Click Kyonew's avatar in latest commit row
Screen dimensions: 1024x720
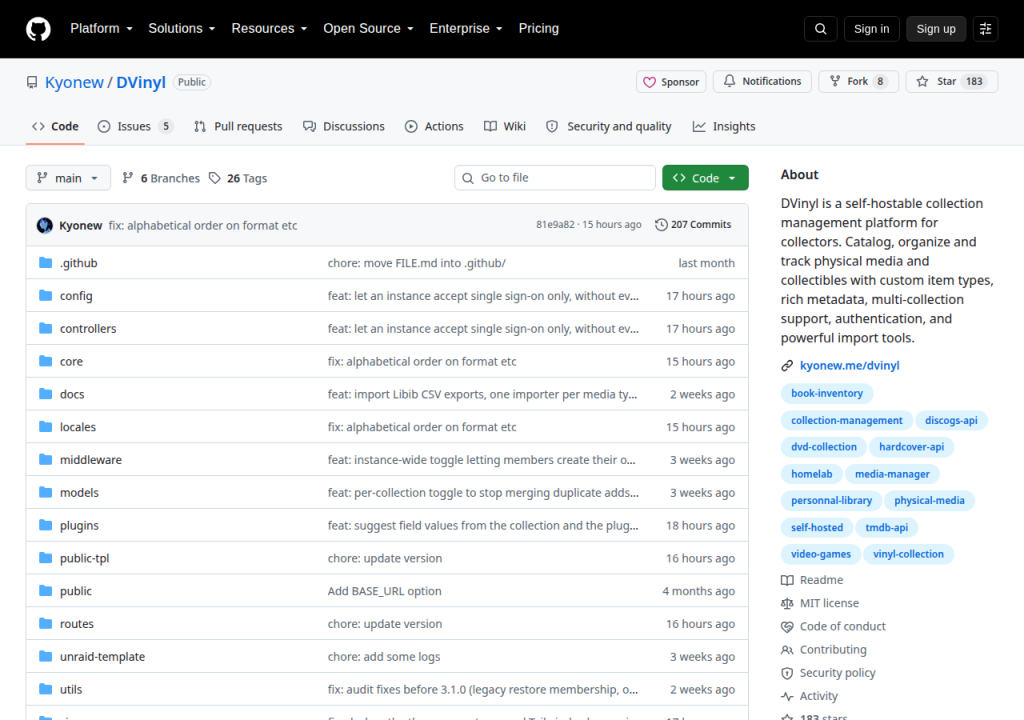pos(44,225)
